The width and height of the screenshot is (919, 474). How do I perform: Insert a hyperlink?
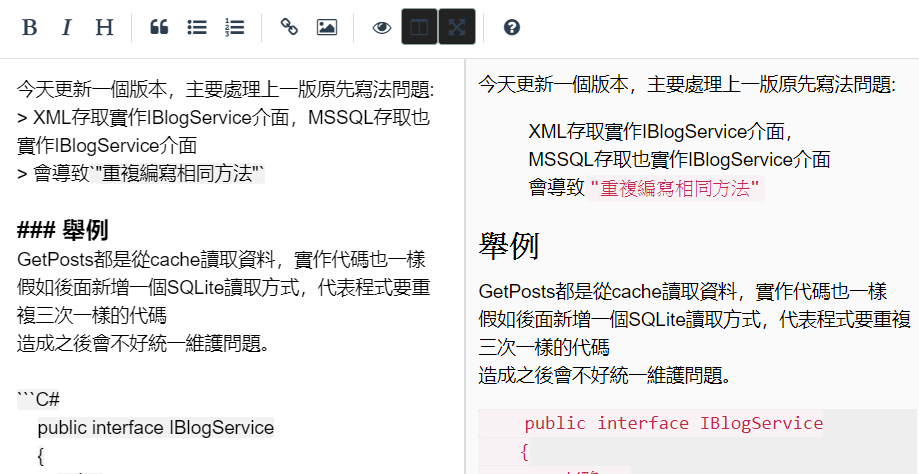290,28
